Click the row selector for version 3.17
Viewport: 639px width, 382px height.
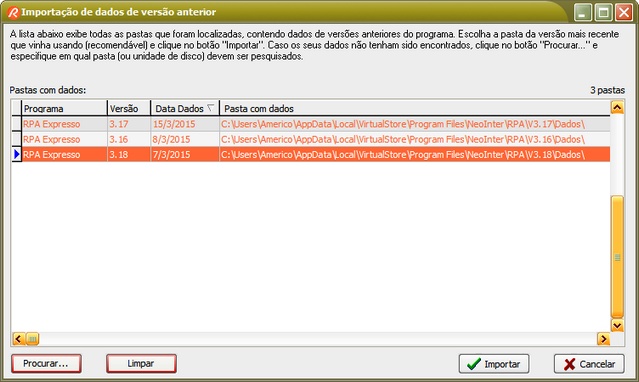(16, 124)
